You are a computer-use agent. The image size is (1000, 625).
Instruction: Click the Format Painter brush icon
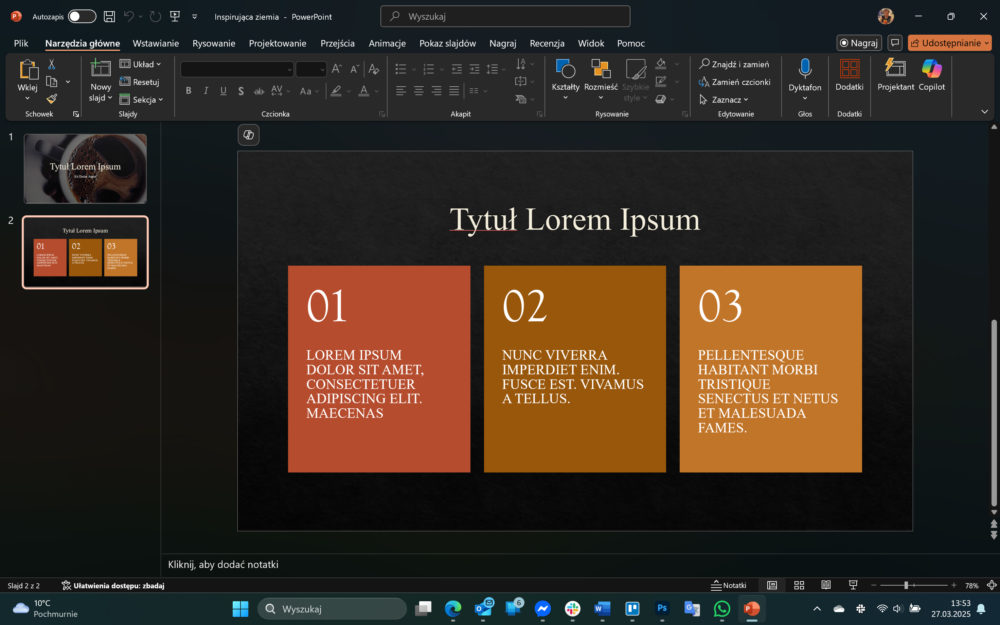(x=52, y=98)
